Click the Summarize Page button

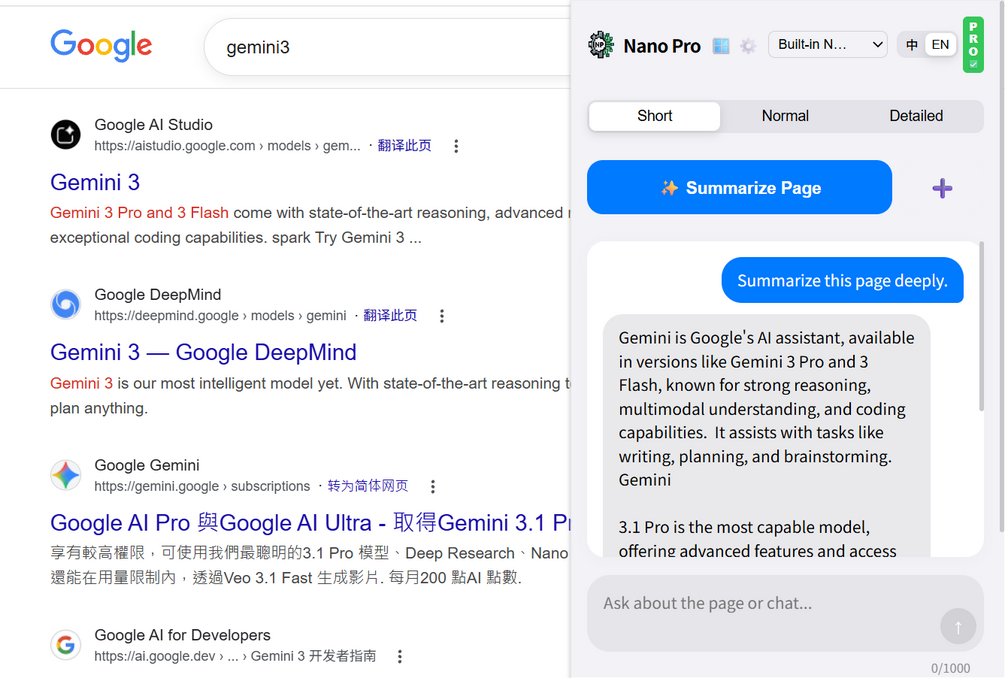739,187
